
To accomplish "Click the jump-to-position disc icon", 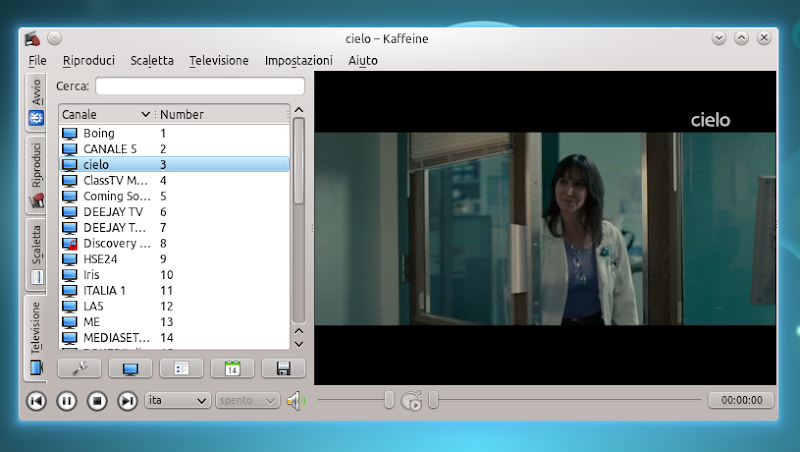I will coord(412,401).
